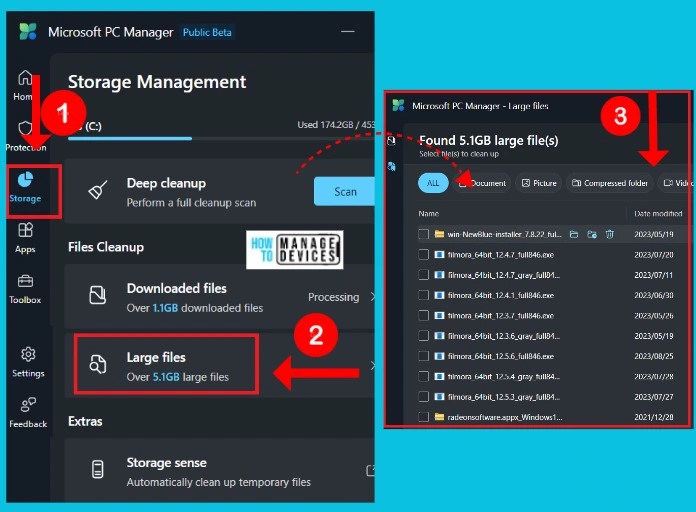Select the filmora_64bit_12.5.6_full846.exe row name
696x512 pixels.
point(501,356)
